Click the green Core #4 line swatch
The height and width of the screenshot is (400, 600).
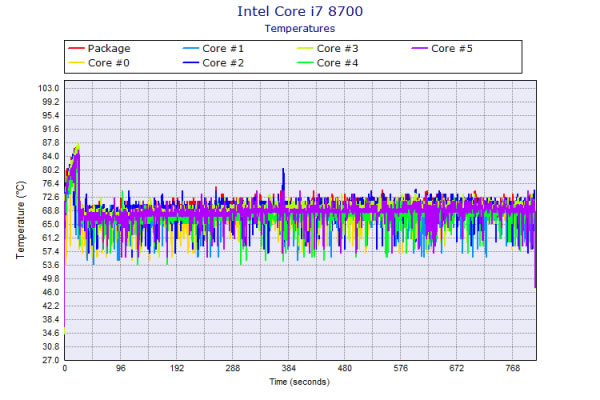(x=305, y=63)
